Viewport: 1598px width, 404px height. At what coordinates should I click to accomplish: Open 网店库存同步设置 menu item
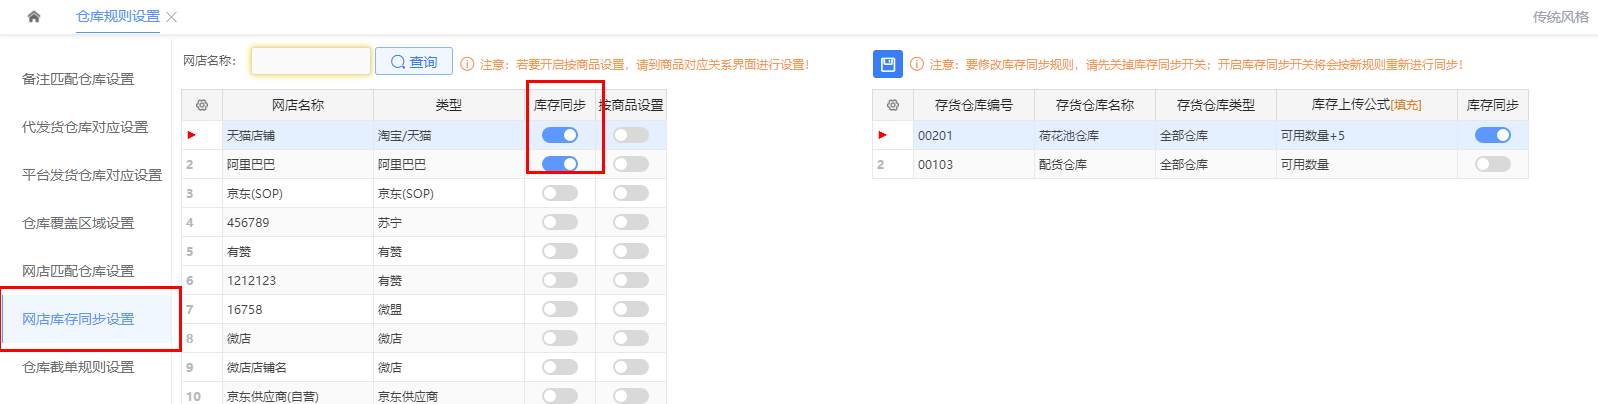point(78,319)
